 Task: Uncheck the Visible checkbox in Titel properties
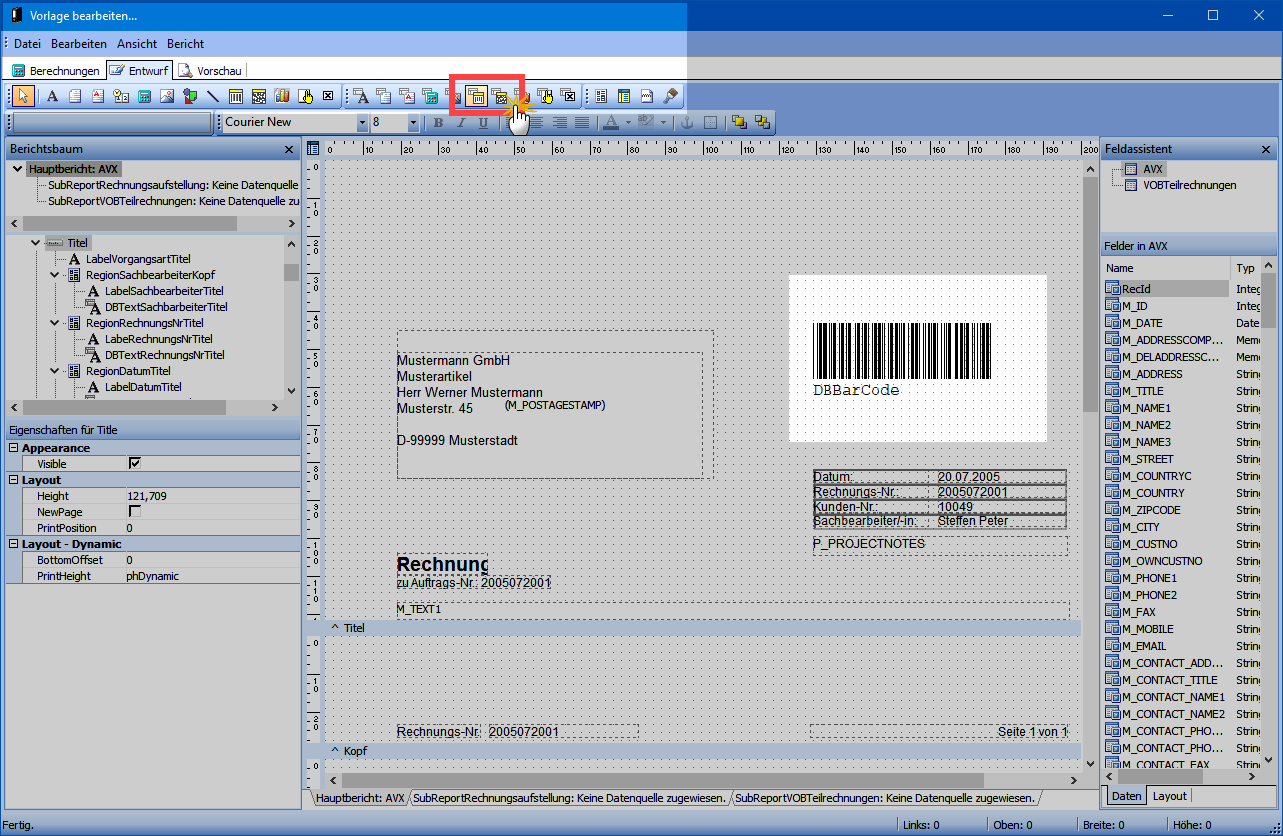pyautogui.click(x=136, y=463)
